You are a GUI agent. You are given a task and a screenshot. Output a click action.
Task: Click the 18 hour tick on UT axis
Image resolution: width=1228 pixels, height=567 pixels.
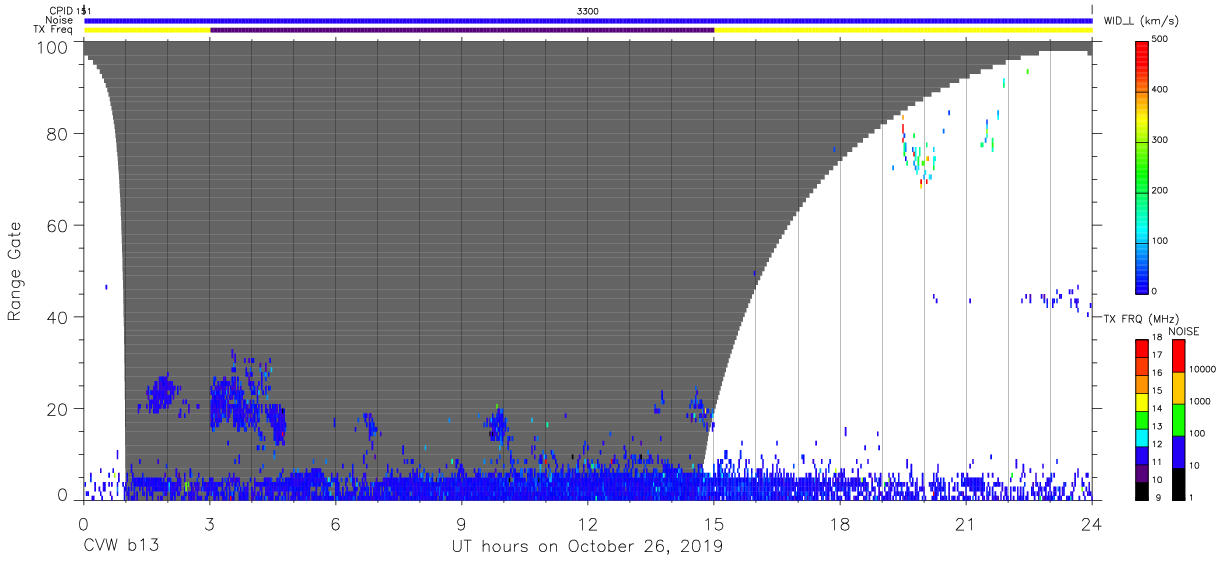840,524
